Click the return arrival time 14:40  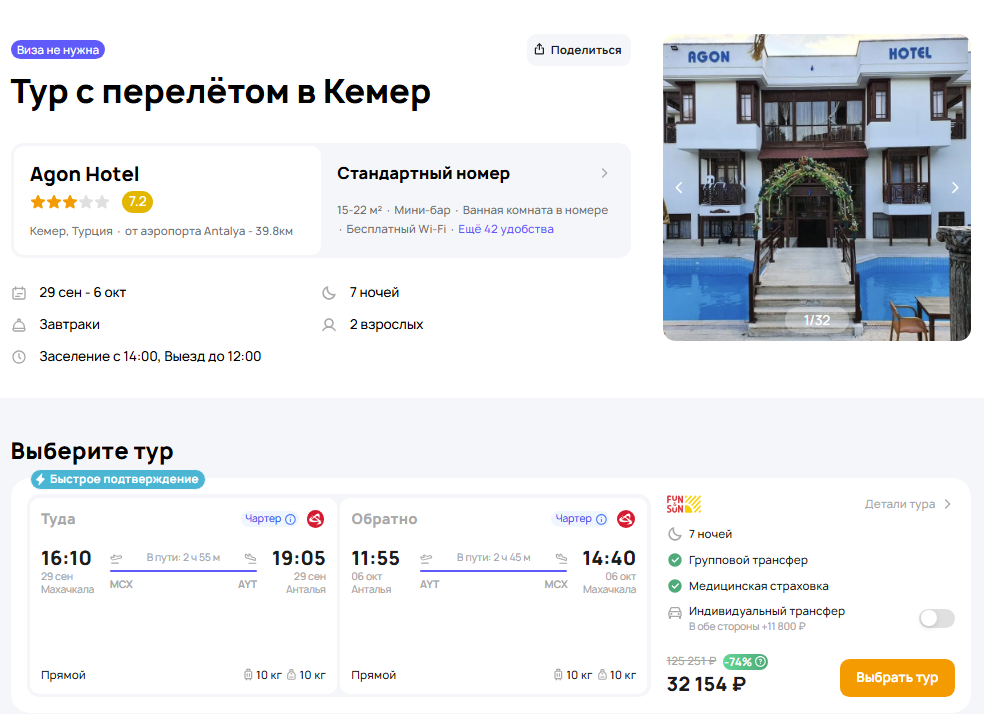[x=609, y=558]
